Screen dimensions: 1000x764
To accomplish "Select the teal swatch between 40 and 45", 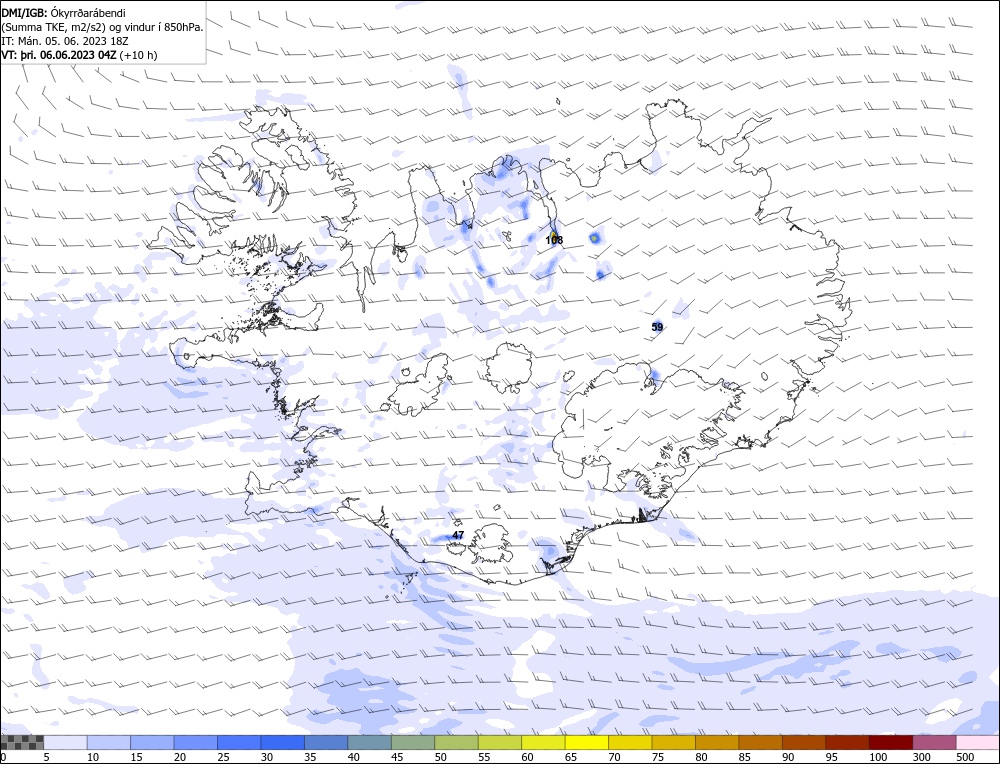I will coord(370,742).
